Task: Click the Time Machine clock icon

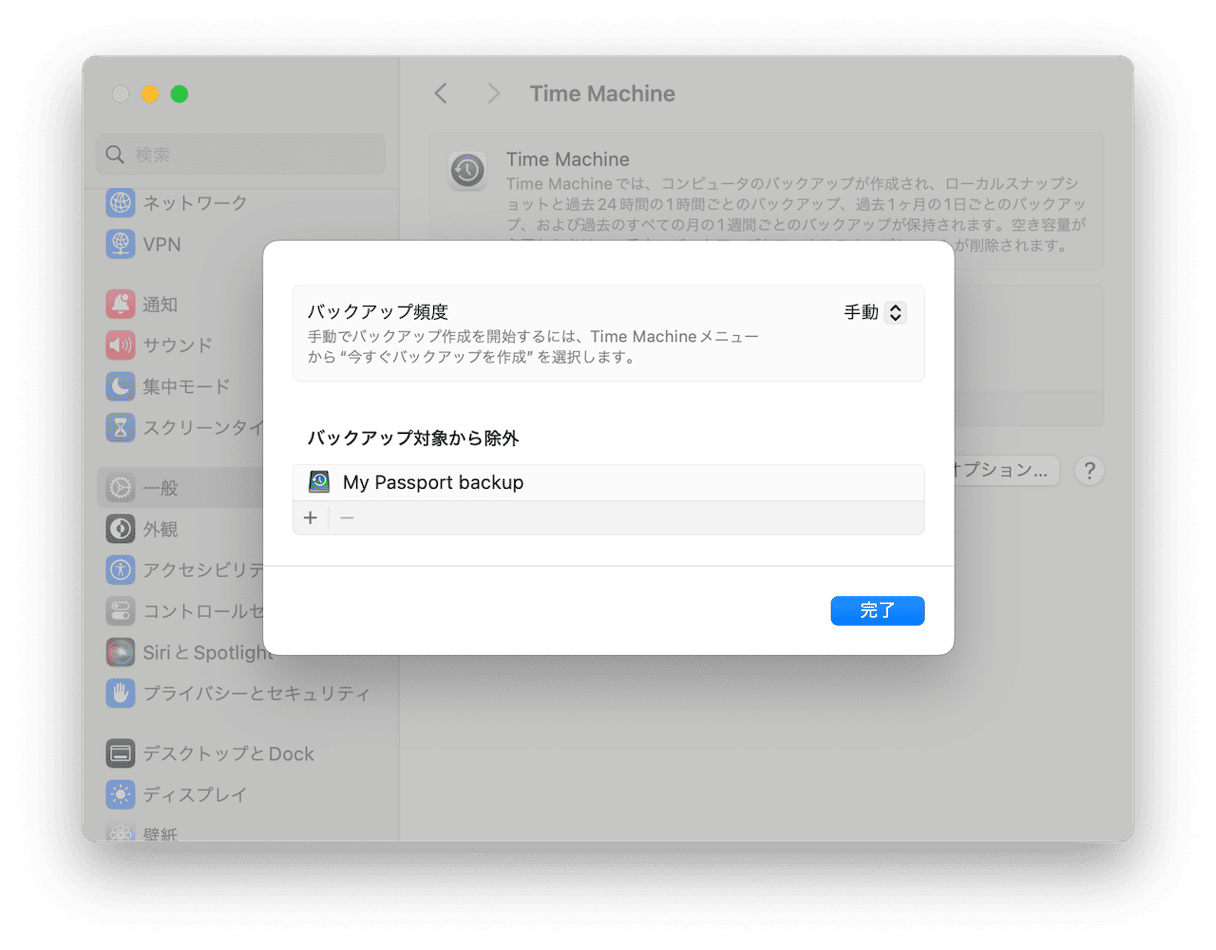Action: [x=467, y=171]
